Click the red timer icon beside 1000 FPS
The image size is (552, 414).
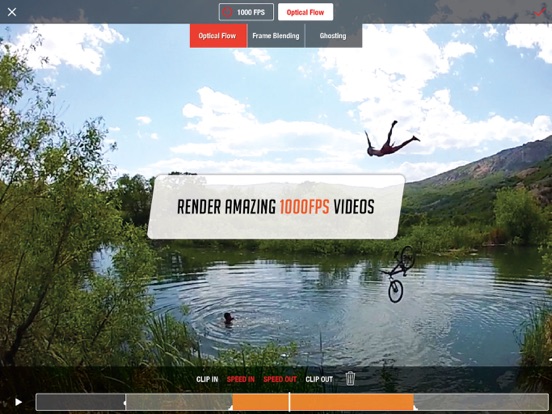tap(227, 12)
